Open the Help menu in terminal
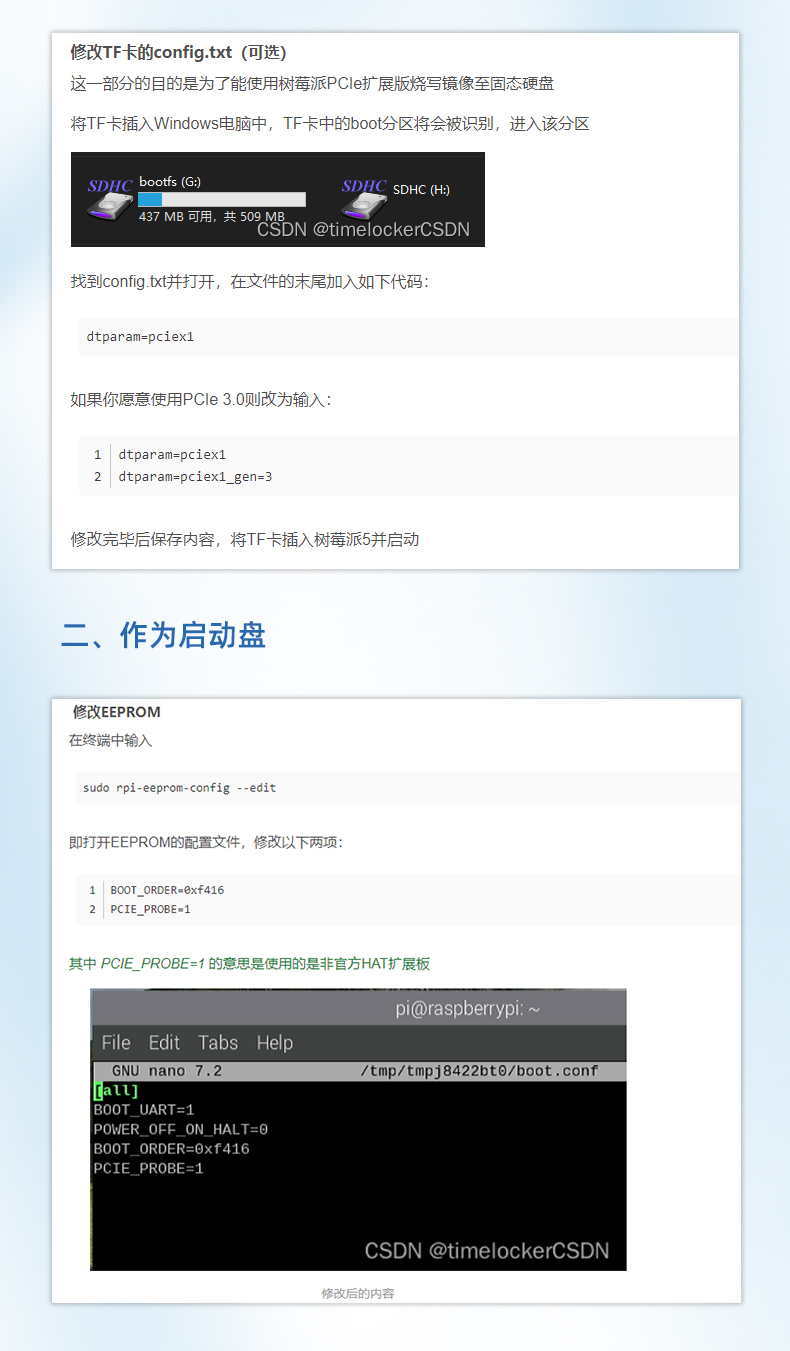Image resolution: width=790 pixels, height=1351 pixels. pos(274,1042)
